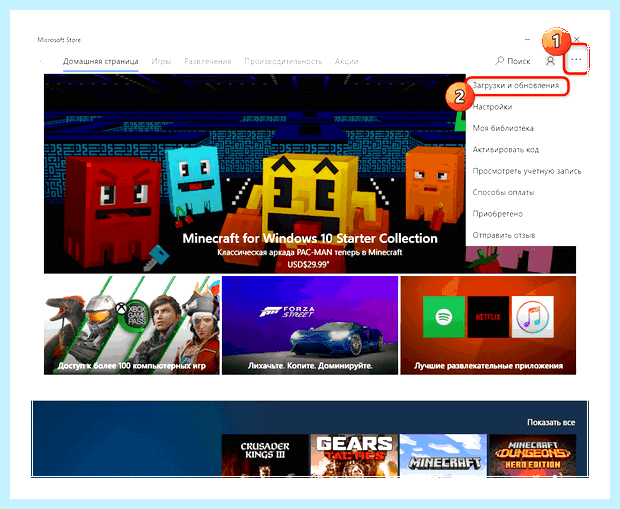This screenshot has height=509, width=620.
Task: Open Minecraft Starter Collection hero banner
Action: point(255,174)
